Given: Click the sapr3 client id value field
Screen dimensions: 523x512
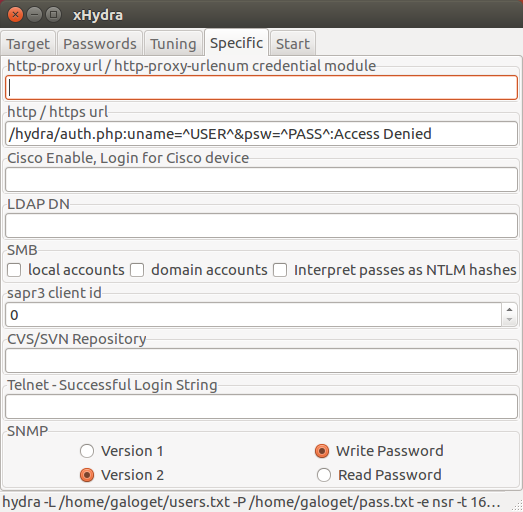Looking at the screenshot, I should pyautogui.click(x=253, y=315).
